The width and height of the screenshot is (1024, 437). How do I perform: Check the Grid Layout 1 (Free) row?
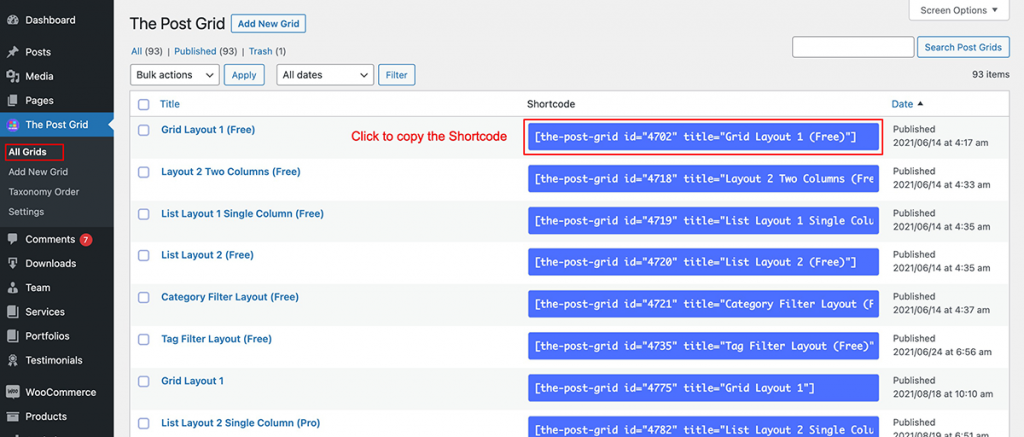(144, 130)
